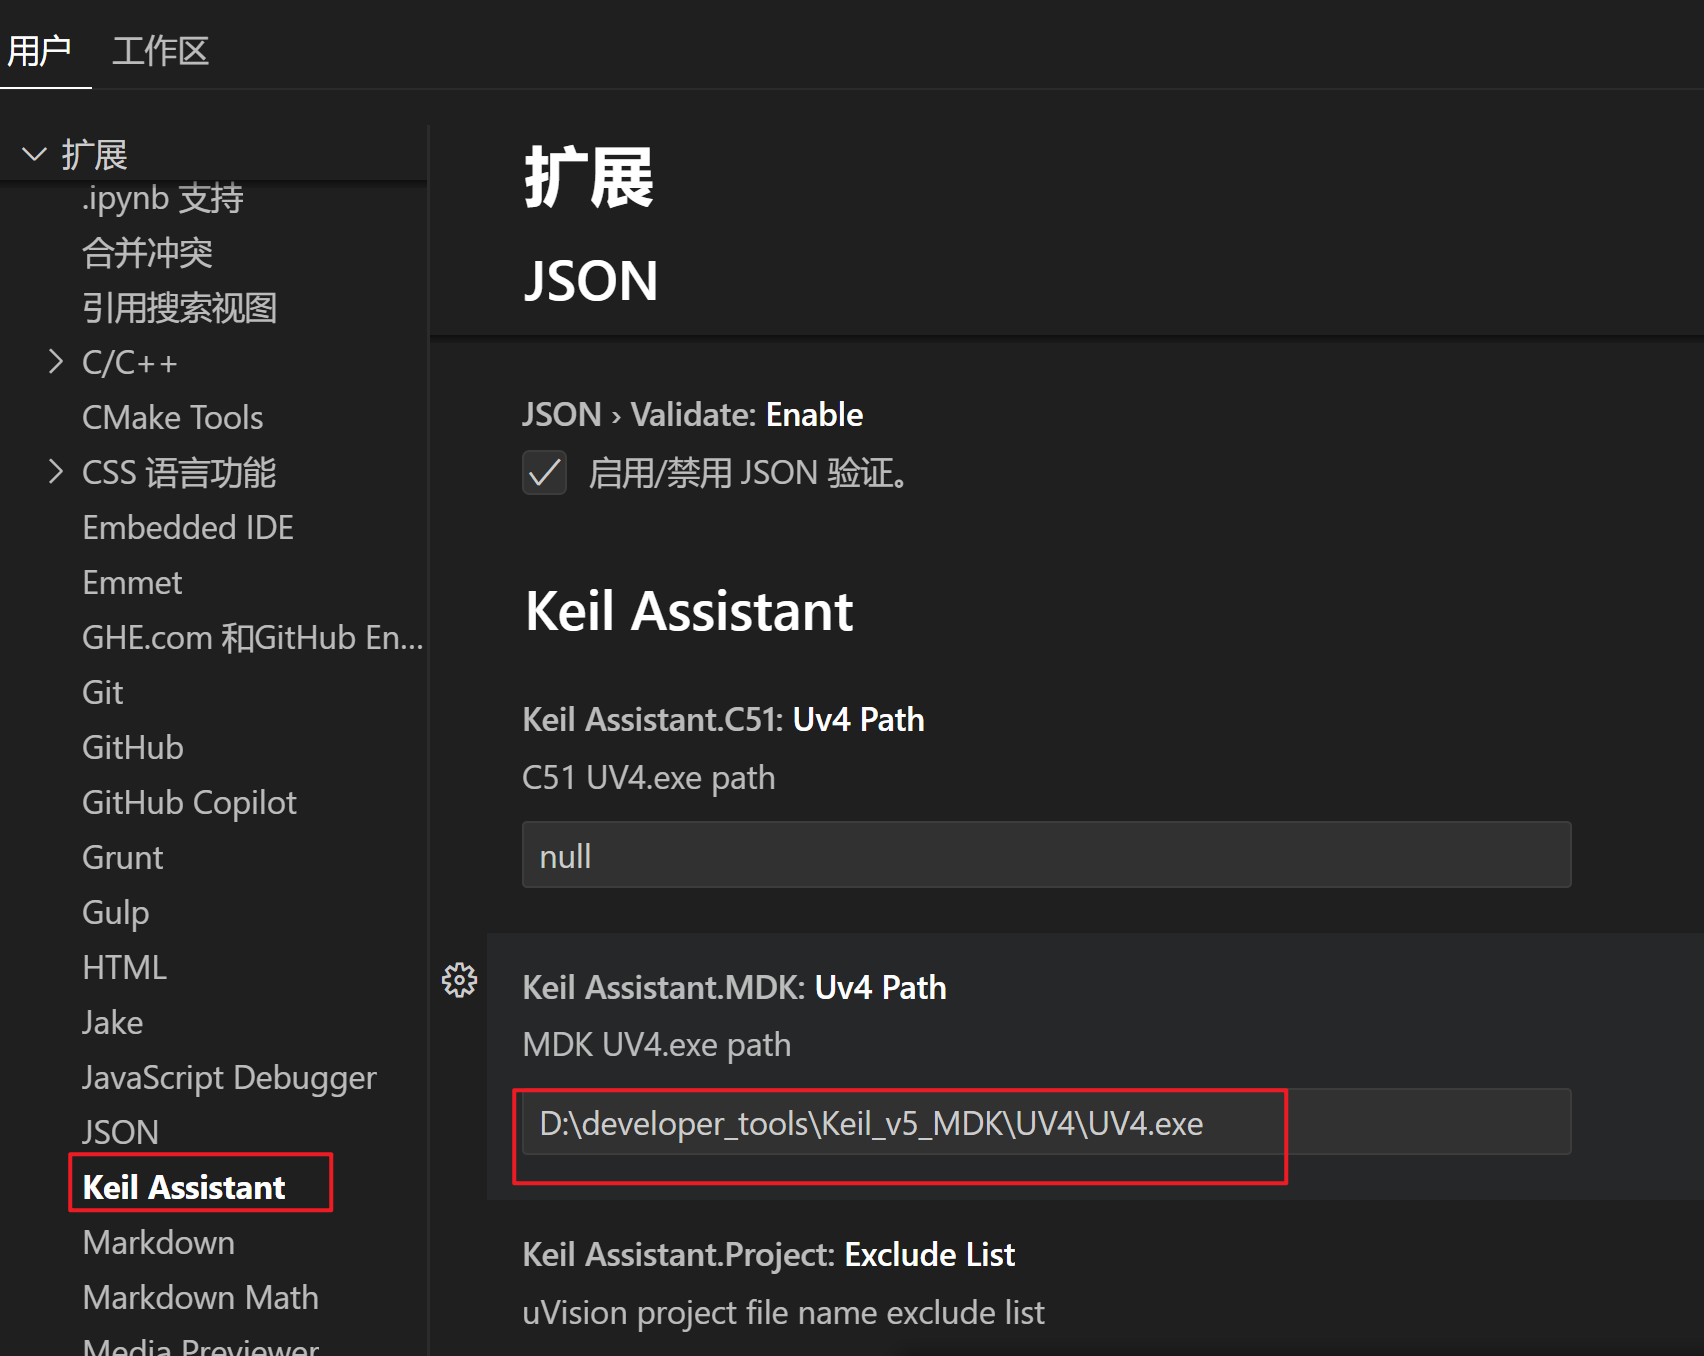Click the C51 Uv4 Path input field
The height and width of the screenshot is (1356, 1704).
pos(1046,855)
